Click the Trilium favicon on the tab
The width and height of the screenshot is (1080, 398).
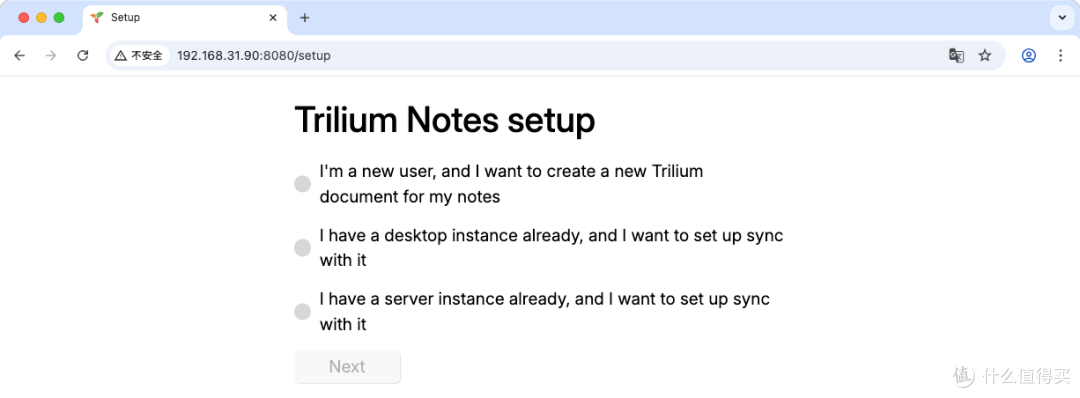click(97, 18)
